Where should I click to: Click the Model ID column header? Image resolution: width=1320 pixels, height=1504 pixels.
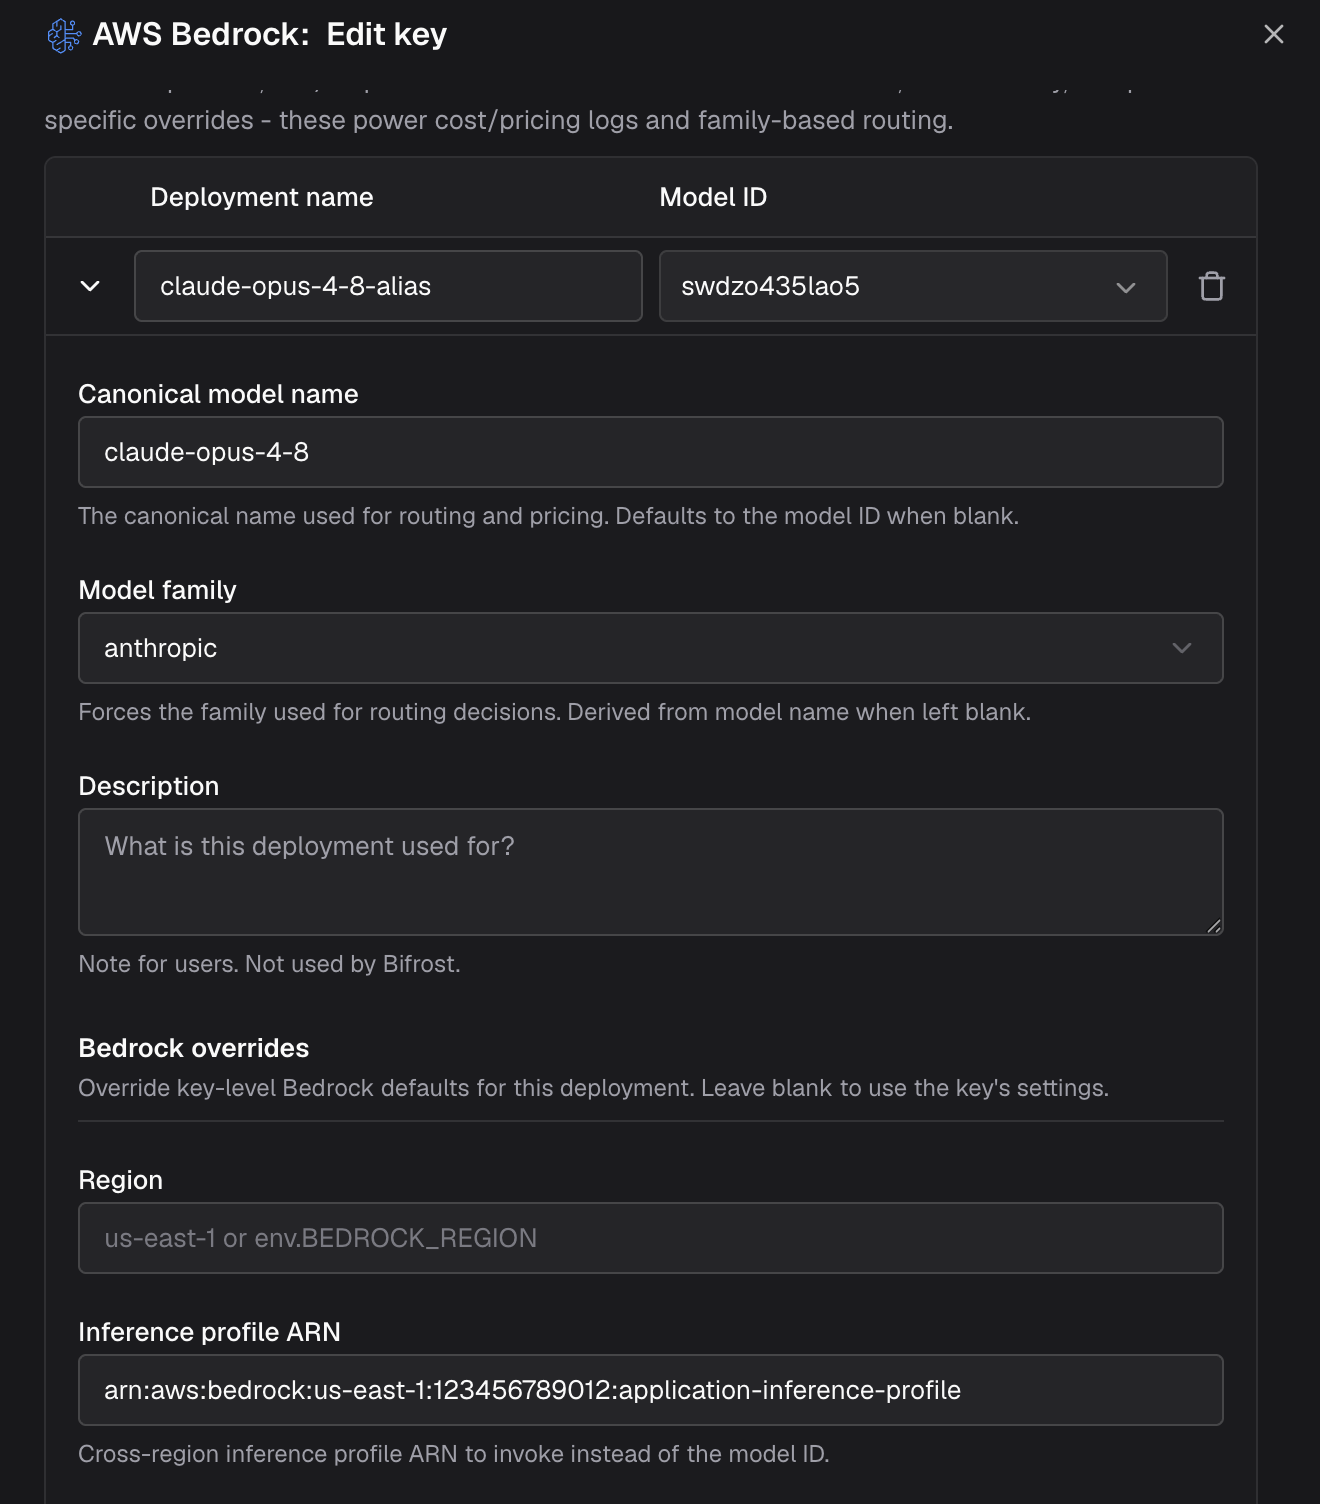click(713, 197)
